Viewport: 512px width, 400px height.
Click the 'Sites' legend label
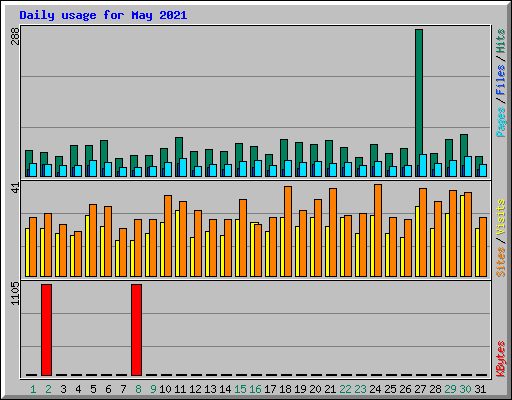(x=501, y=262)
